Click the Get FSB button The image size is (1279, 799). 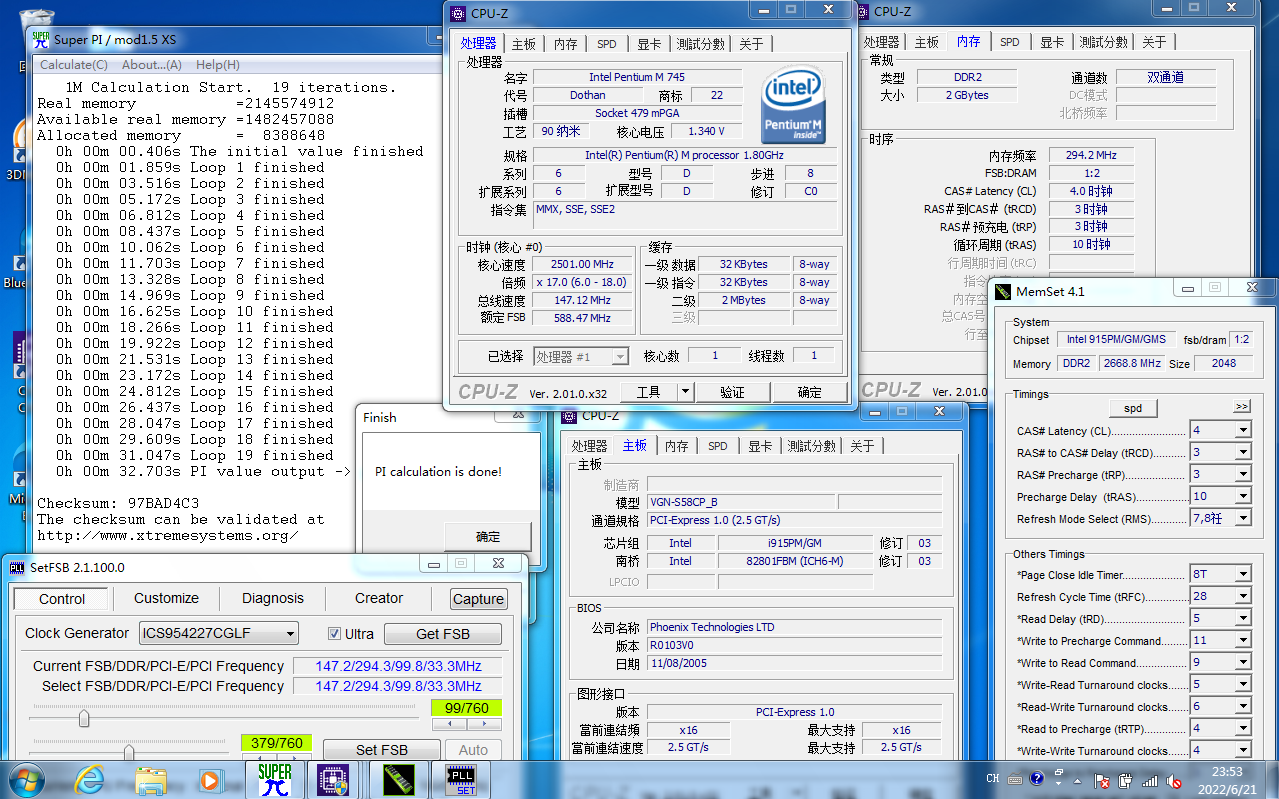(x=443, y=634)
